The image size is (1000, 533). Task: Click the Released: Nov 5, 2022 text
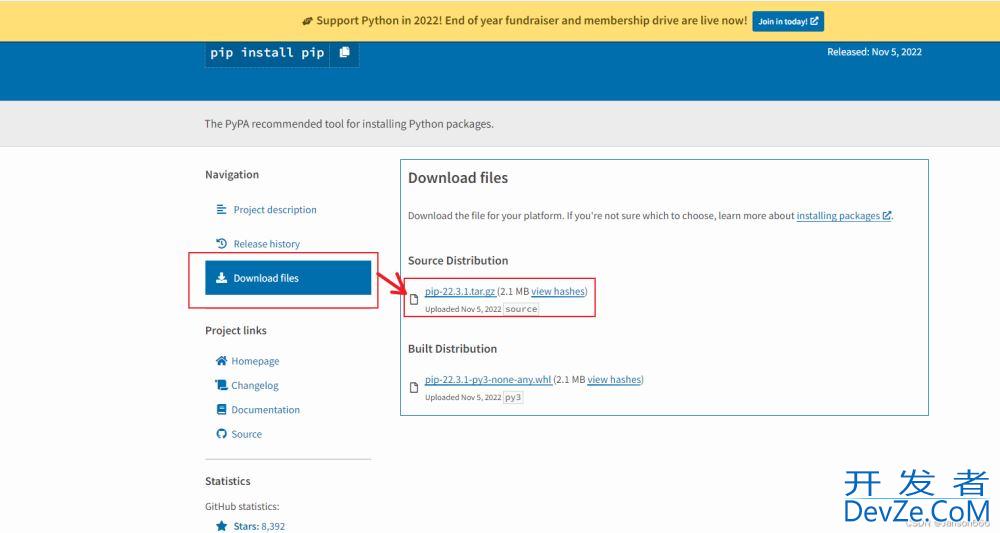[x=874, y=52]
